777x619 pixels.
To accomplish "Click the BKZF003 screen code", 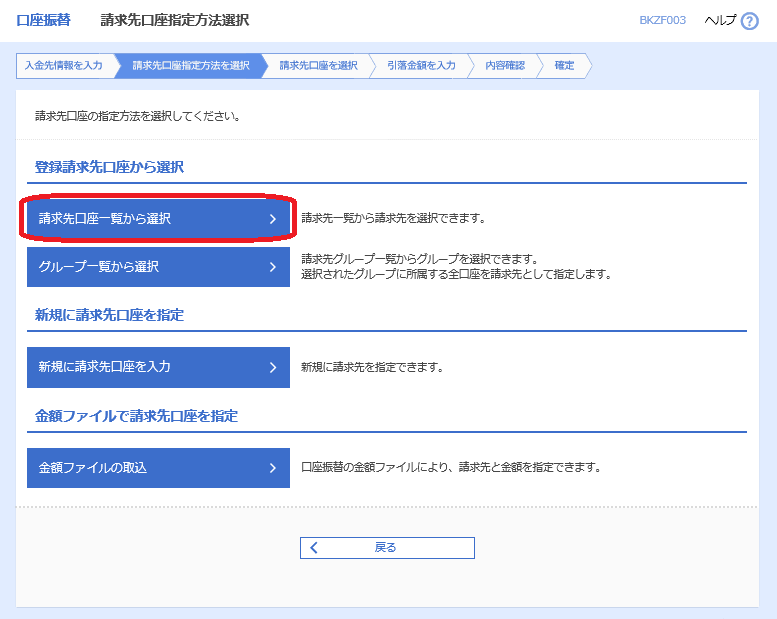I will [x=662, y=21].
